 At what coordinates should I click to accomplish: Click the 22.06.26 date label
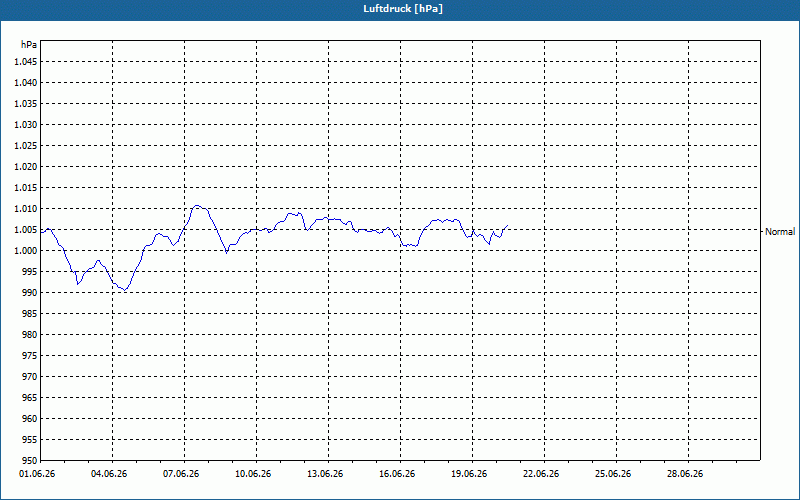(541, 474)
